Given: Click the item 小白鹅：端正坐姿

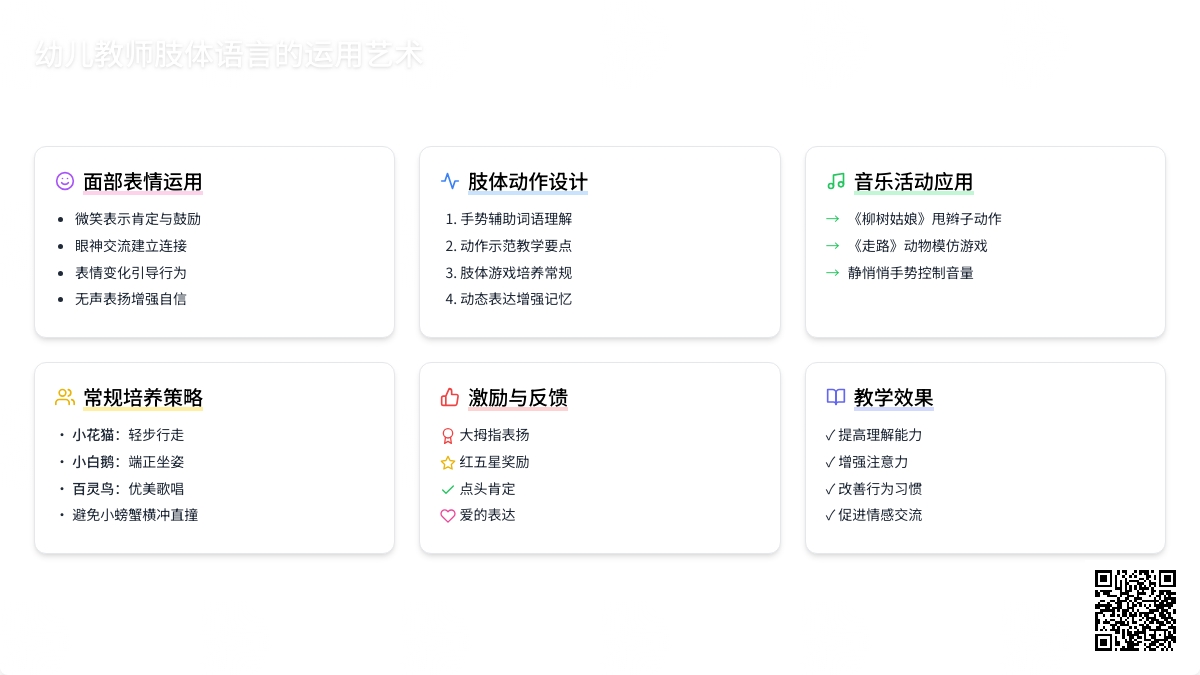Looking at the screenshot, I should click(x=128, y=462).
